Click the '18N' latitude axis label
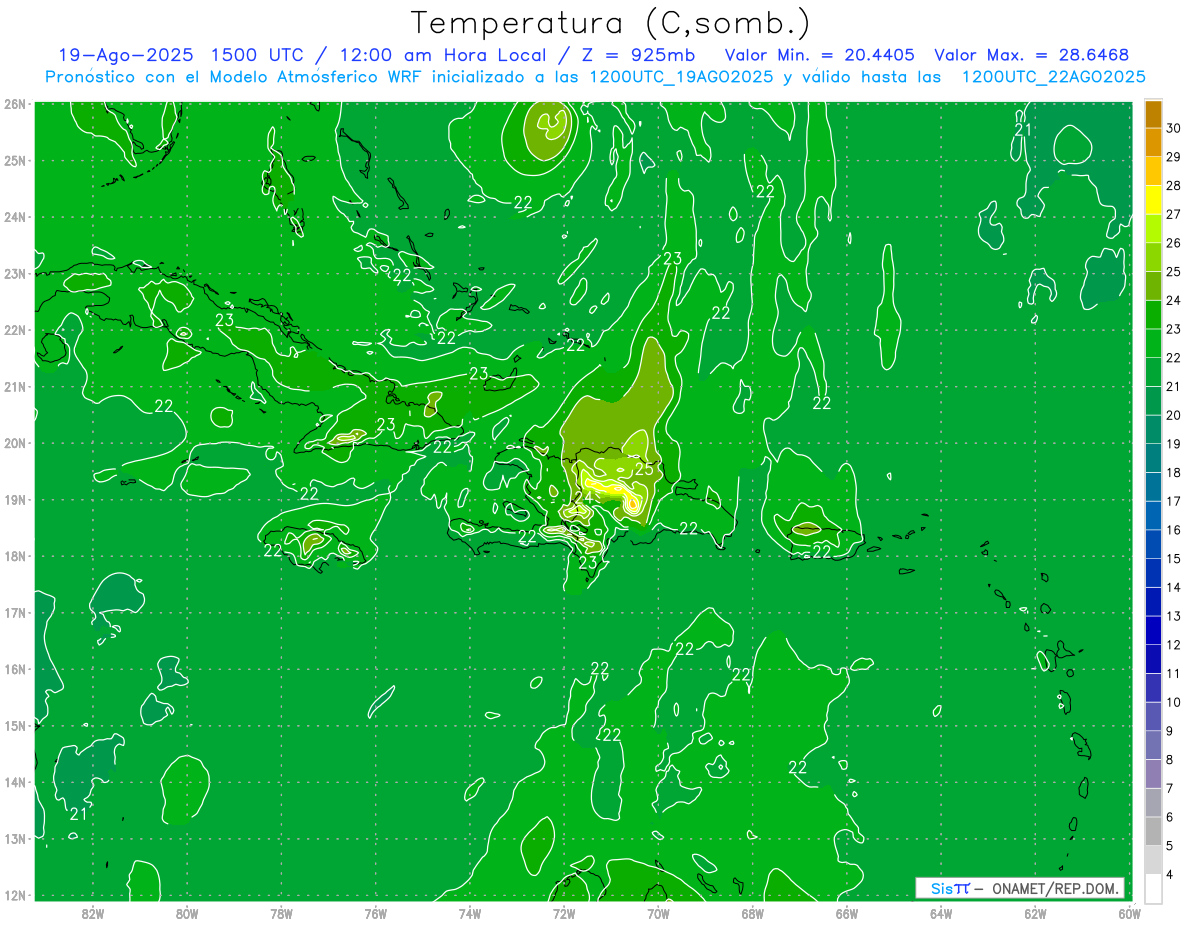The height and width of the screenshot is (927, 1200). pos(15,556)
